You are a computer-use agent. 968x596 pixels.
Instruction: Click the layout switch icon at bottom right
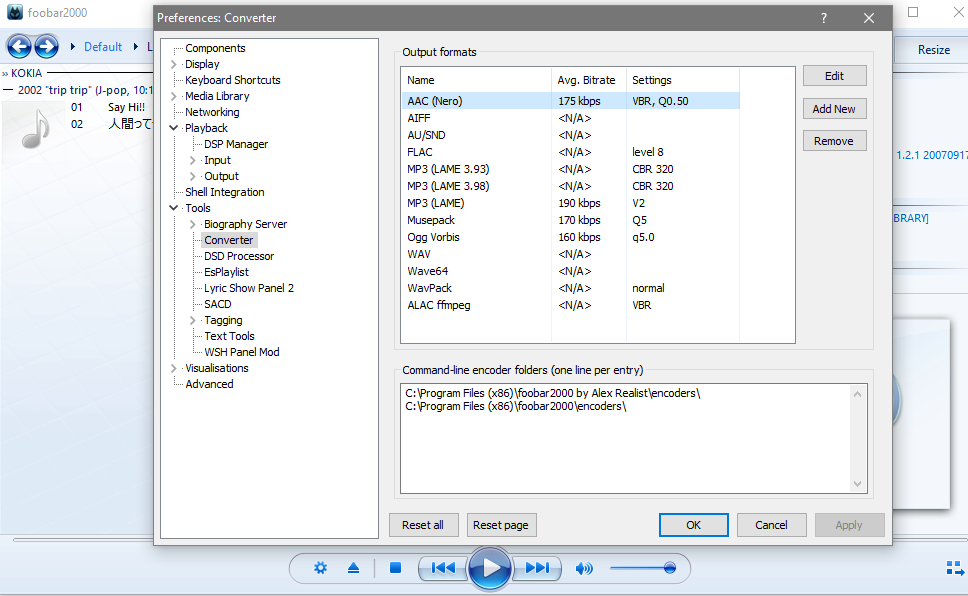[x=954, y=568]
